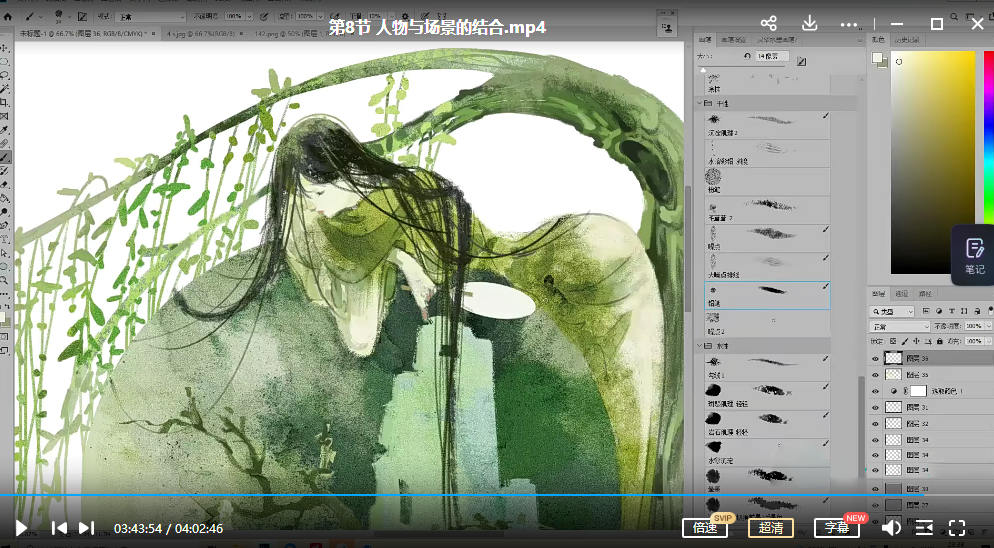The width and height of the screenshot is (994, 548).
Task: Skip to the next video
Action: tap(86, 528)
